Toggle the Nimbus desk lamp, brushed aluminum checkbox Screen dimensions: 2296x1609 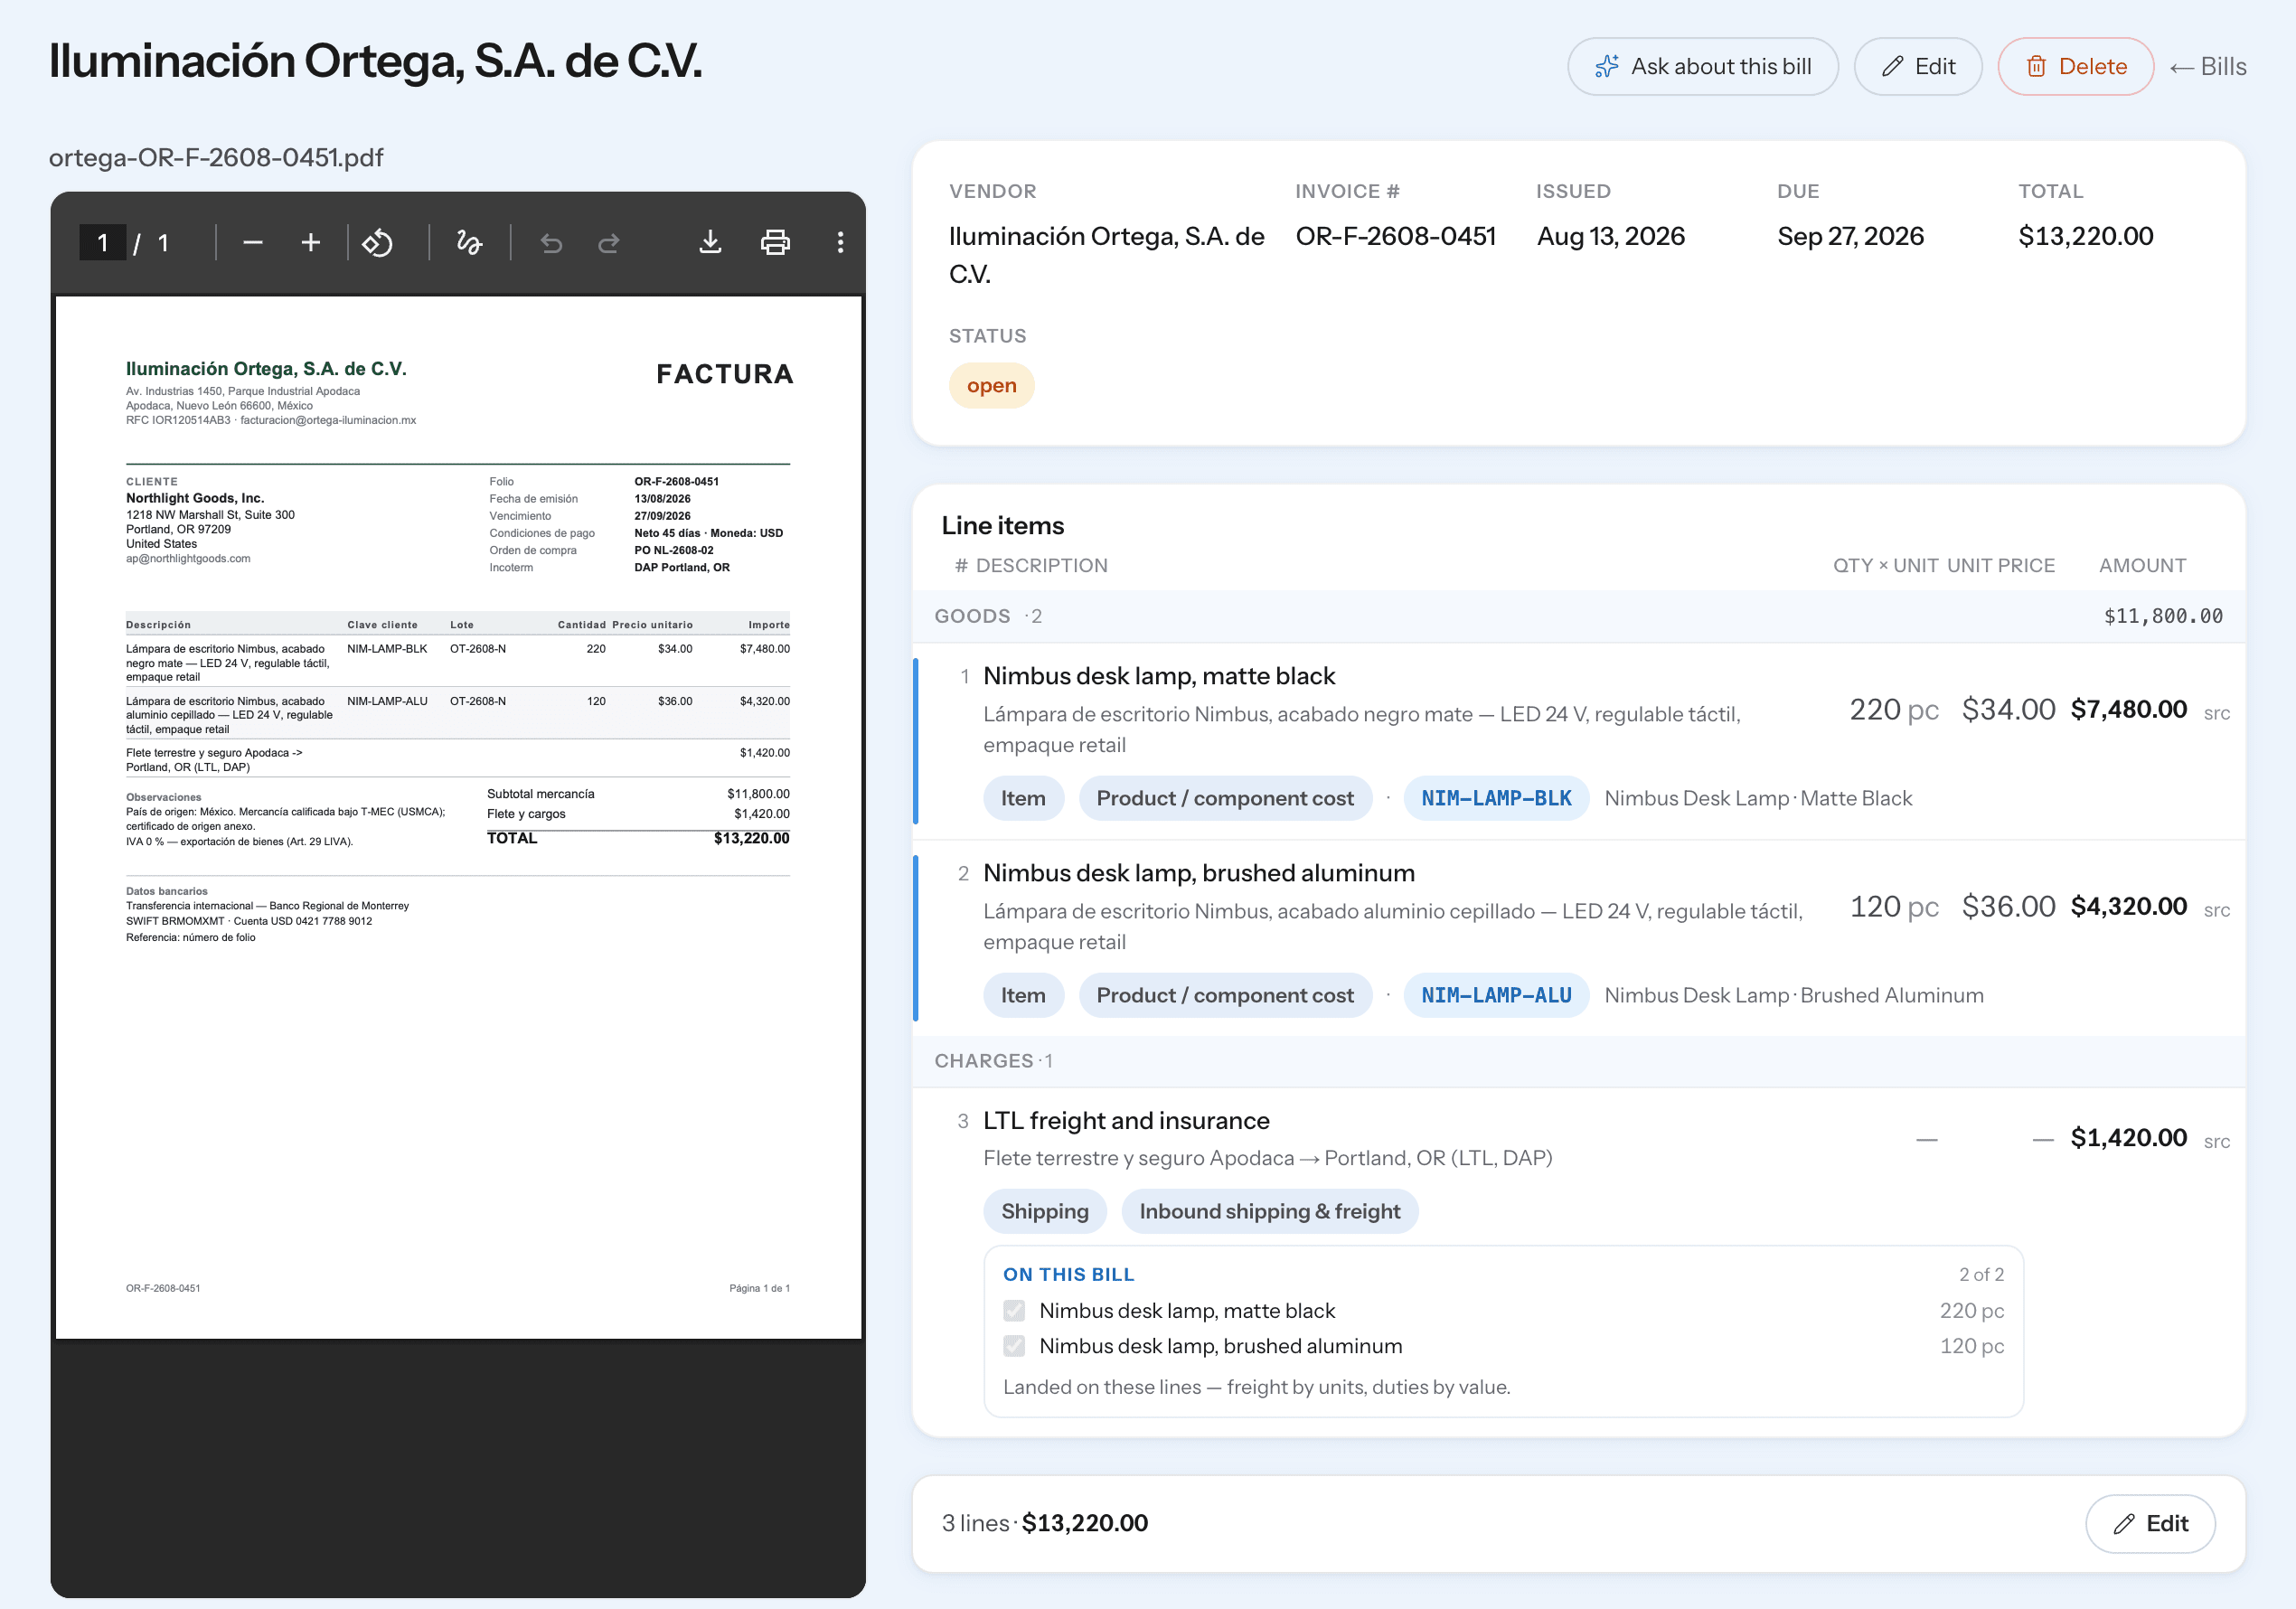(x=1014, y=1346)
